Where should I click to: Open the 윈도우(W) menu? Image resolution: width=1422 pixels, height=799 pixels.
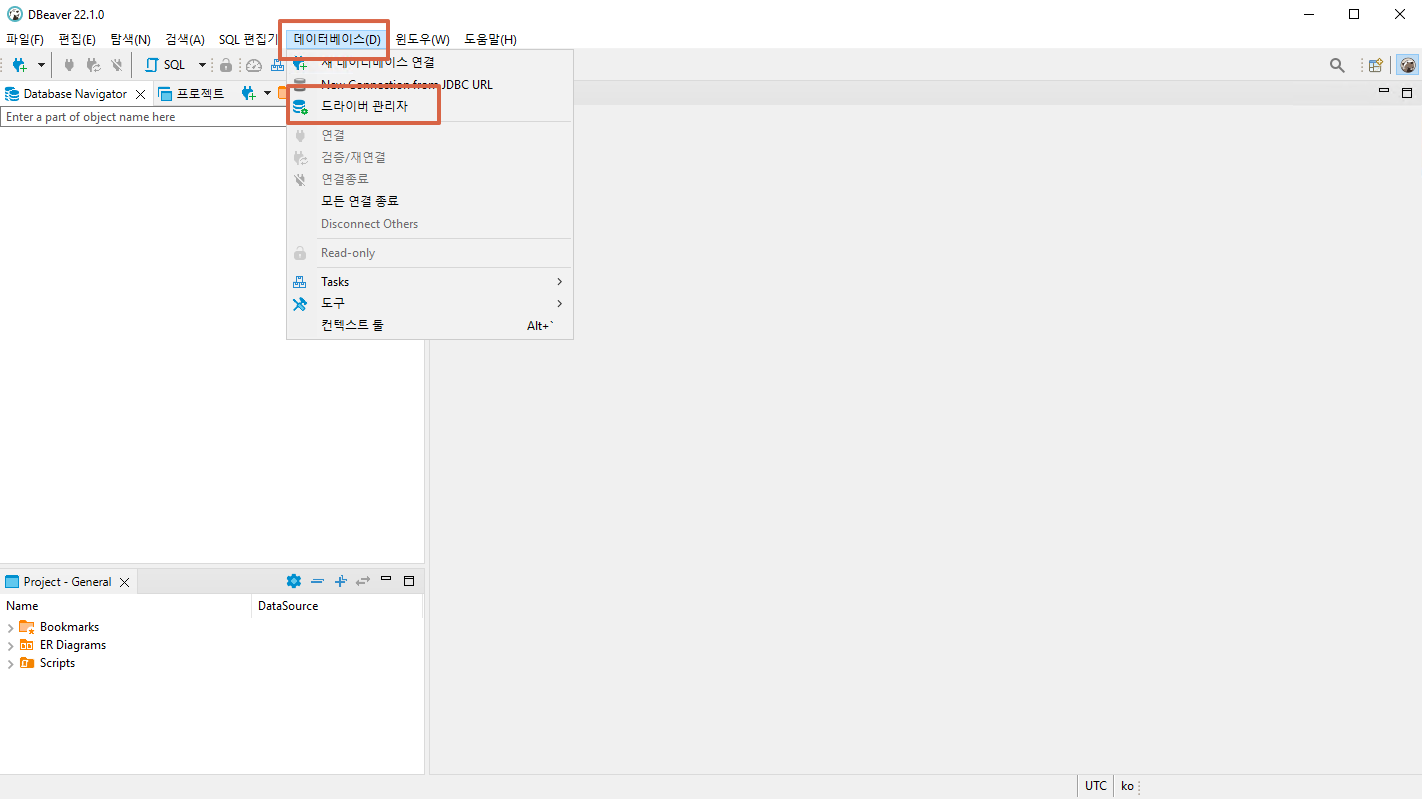pos(422,39)
